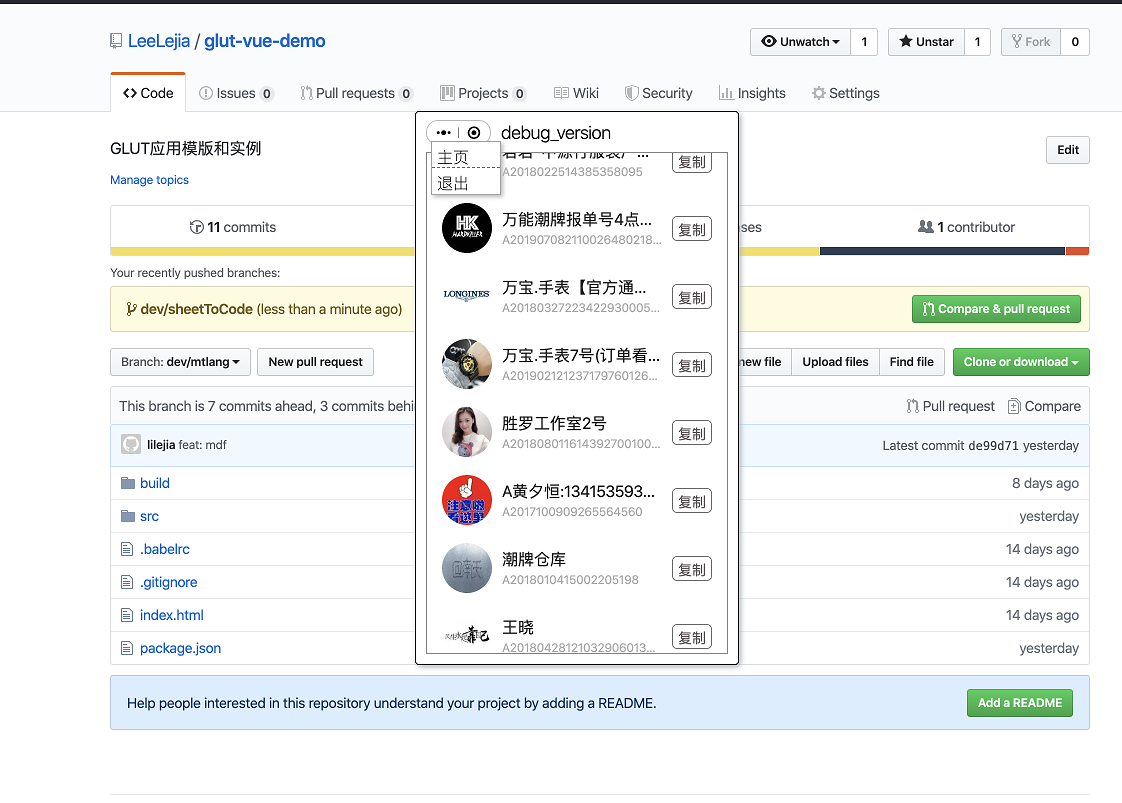Click the Edit description button
The width and height of the screenshot is (1122, 803).
(1068, 150)
